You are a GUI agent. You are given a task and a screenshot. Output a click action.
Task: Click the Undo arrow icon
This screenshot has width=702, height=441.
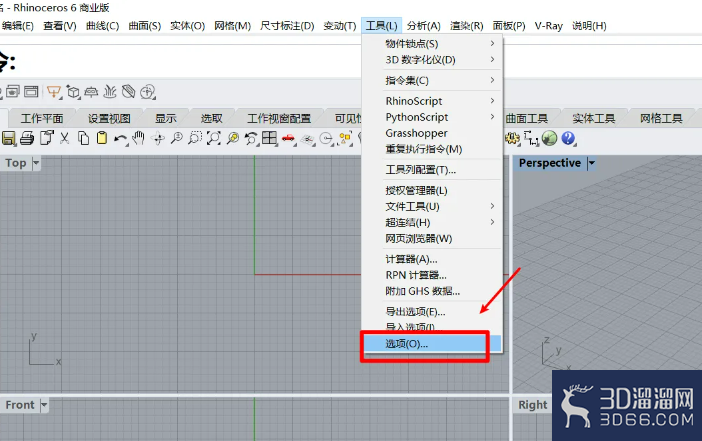[120, 139]
